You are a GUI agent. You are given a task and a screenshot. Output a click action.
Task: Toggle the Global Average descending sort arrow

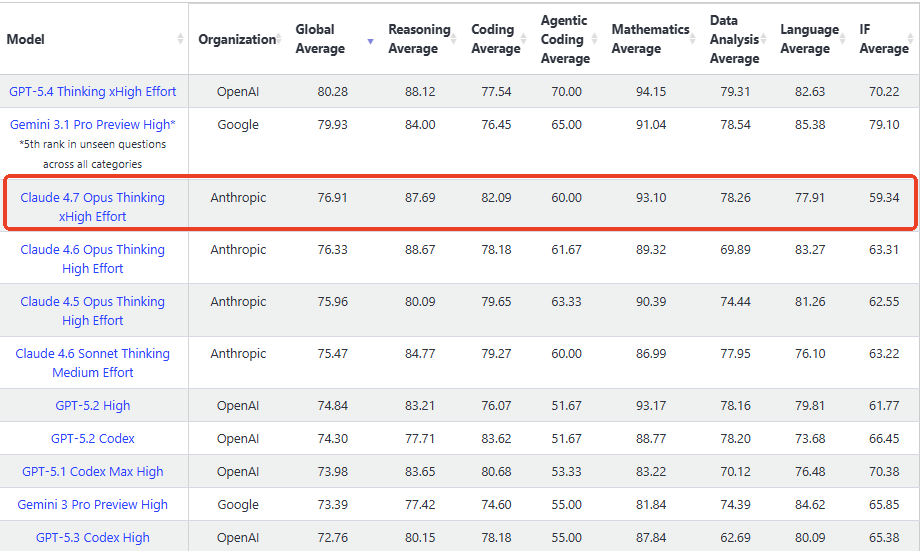coord(370,40)
